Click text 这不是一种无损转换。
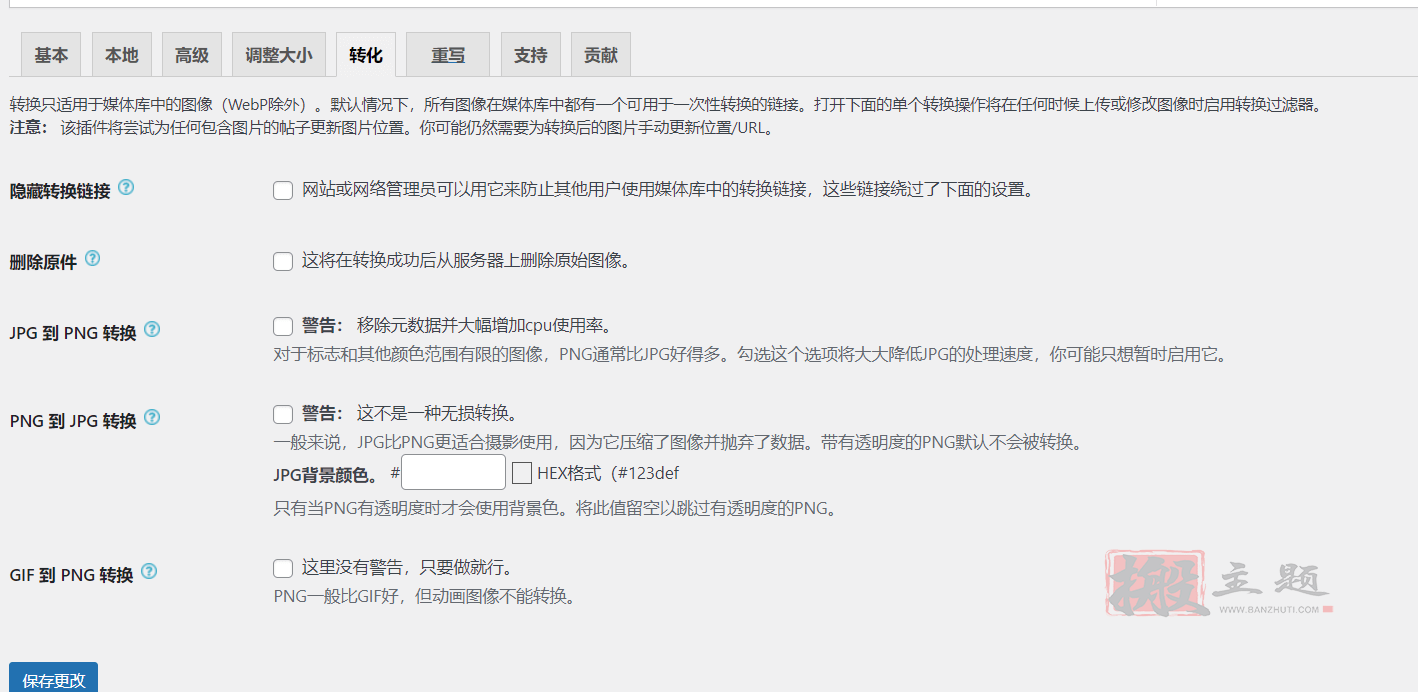 [437, 414]
